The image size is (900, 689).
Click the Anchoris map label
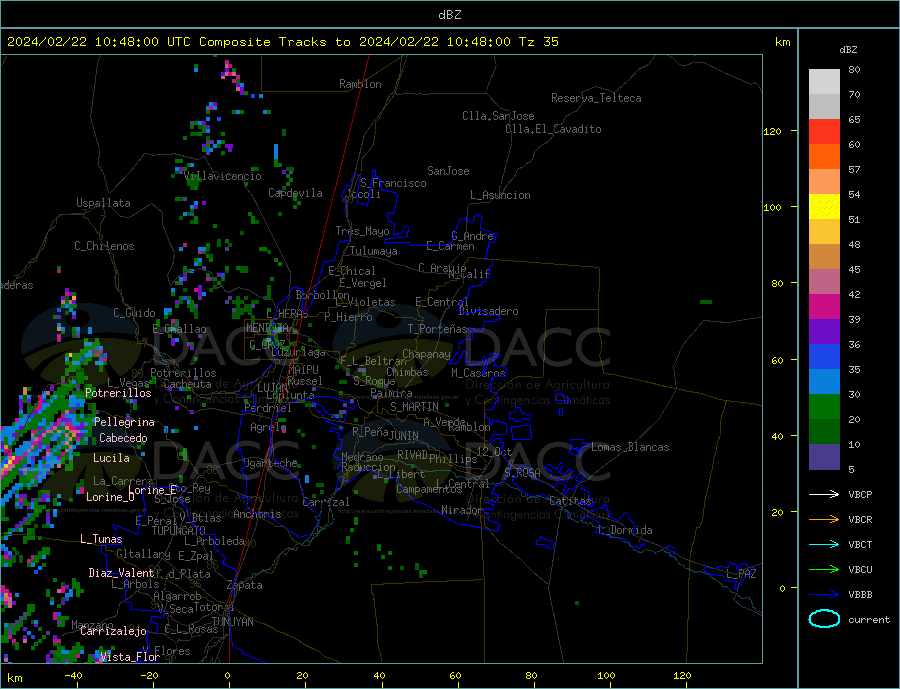click(257, 514)
